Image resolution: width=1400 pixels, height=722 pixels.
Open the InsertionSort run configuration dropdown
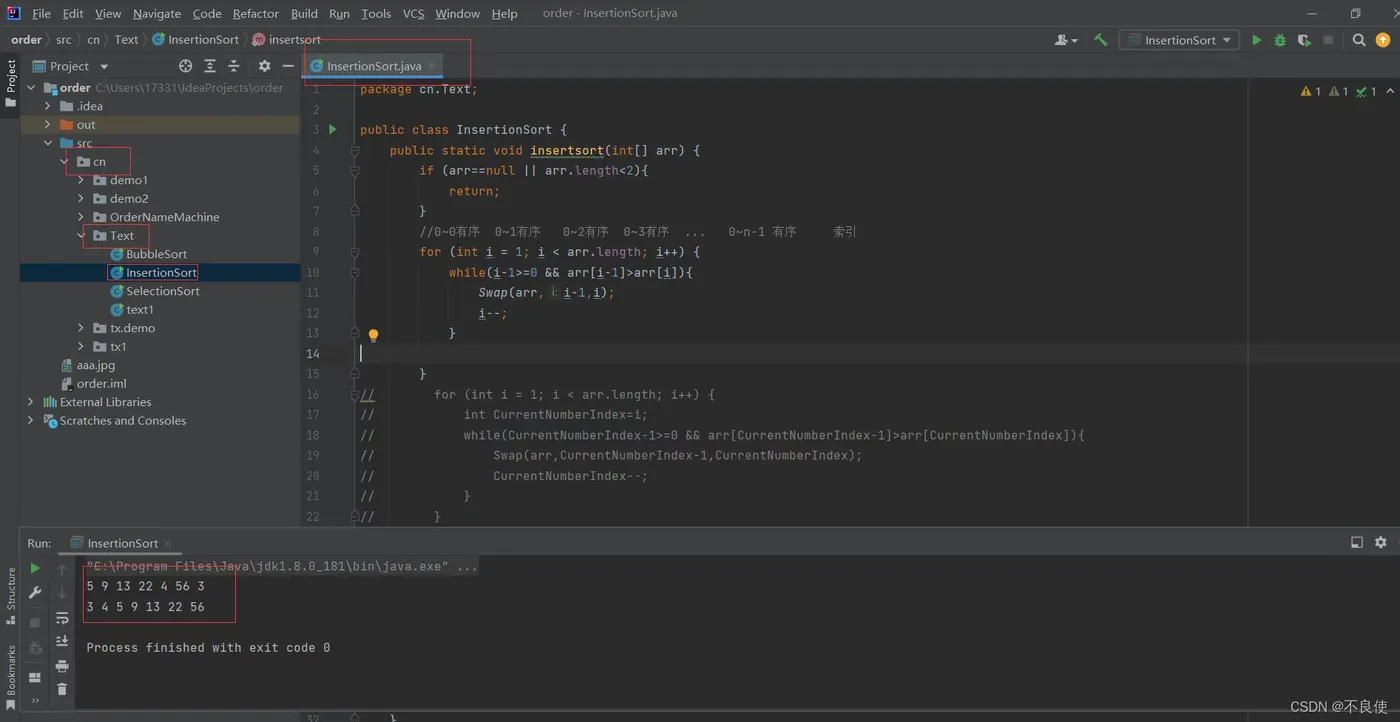[1178, 40]
